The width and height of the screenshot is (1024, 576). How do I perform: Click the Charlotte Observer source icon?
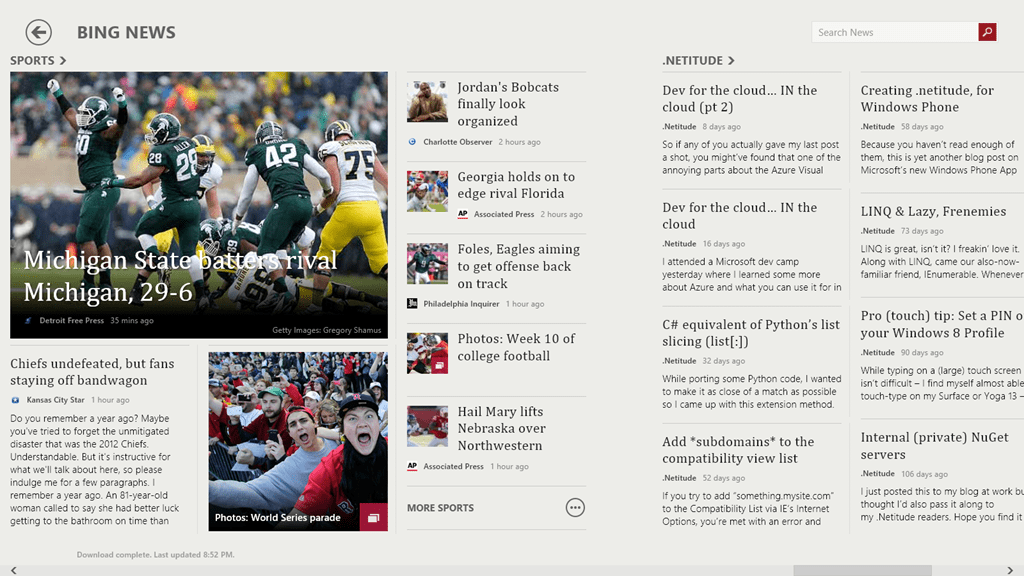click(412, 142)
